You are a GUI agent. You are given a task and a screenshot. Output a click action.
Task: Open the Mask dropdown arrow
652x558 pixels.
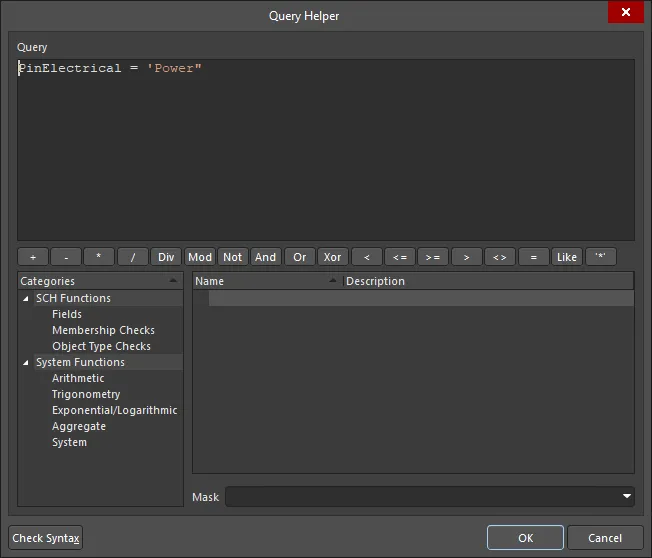coord(627,496)
